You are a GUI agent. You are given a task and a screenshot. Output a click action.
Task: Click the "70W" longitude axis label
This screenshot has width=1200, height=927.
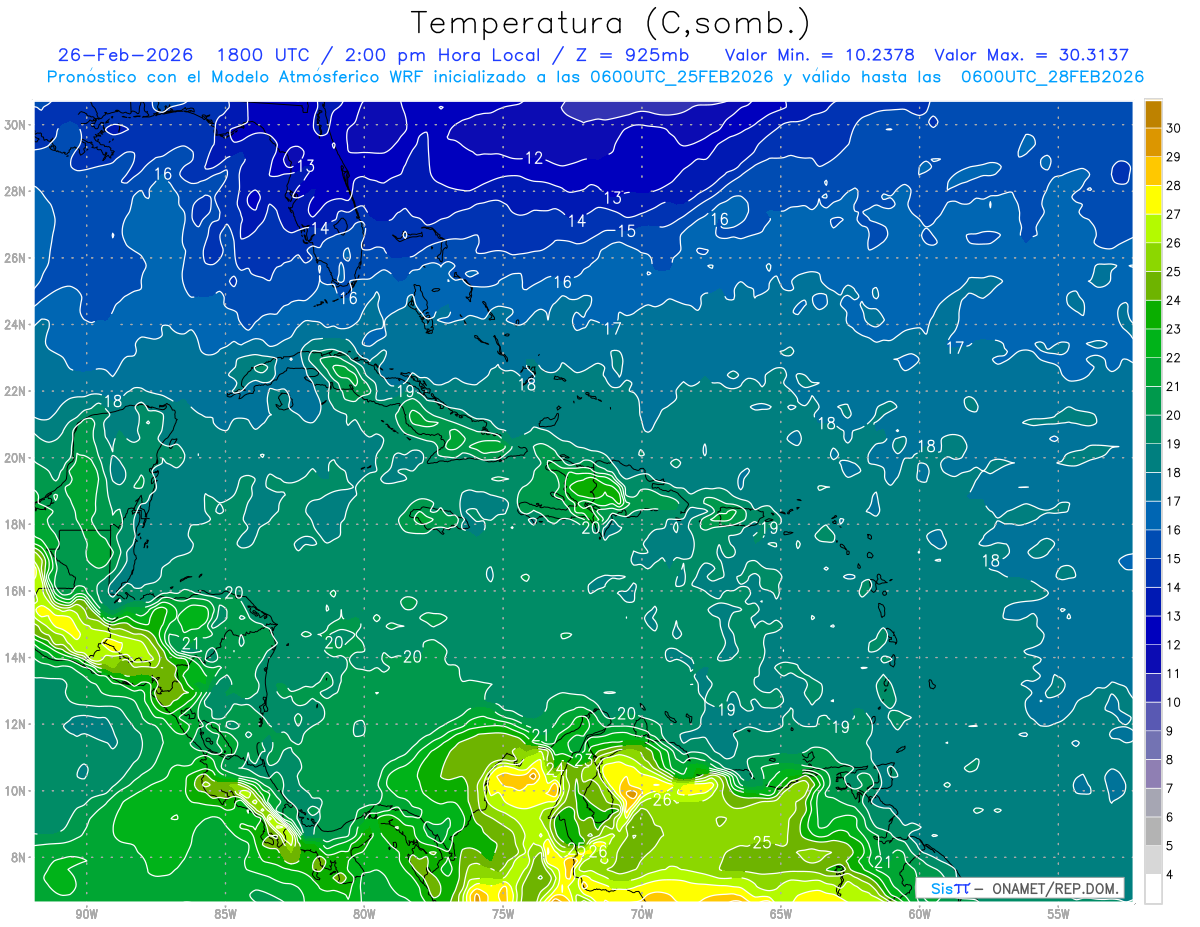tap(642, 915)
